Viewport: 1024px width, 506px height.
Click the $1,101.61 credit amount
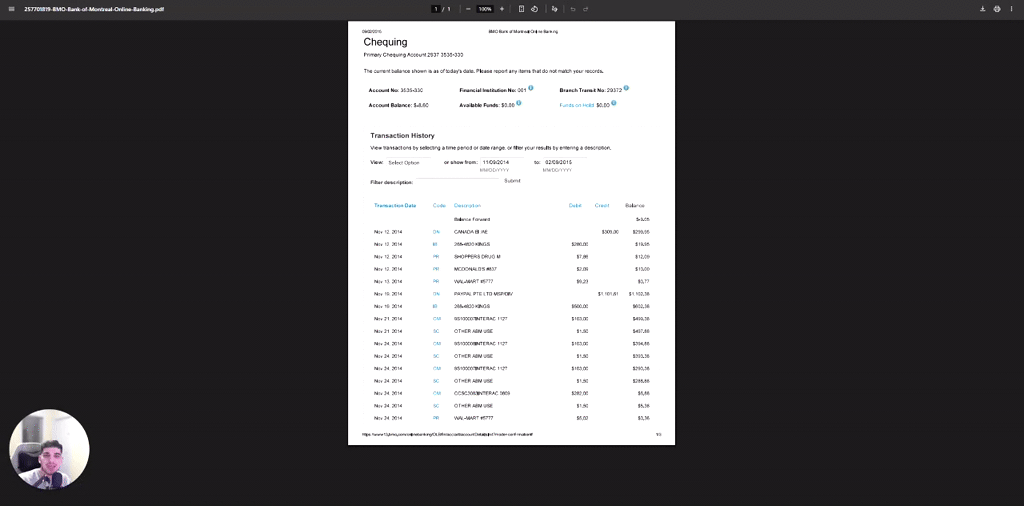pyautogui.click(x=608, y=294)
